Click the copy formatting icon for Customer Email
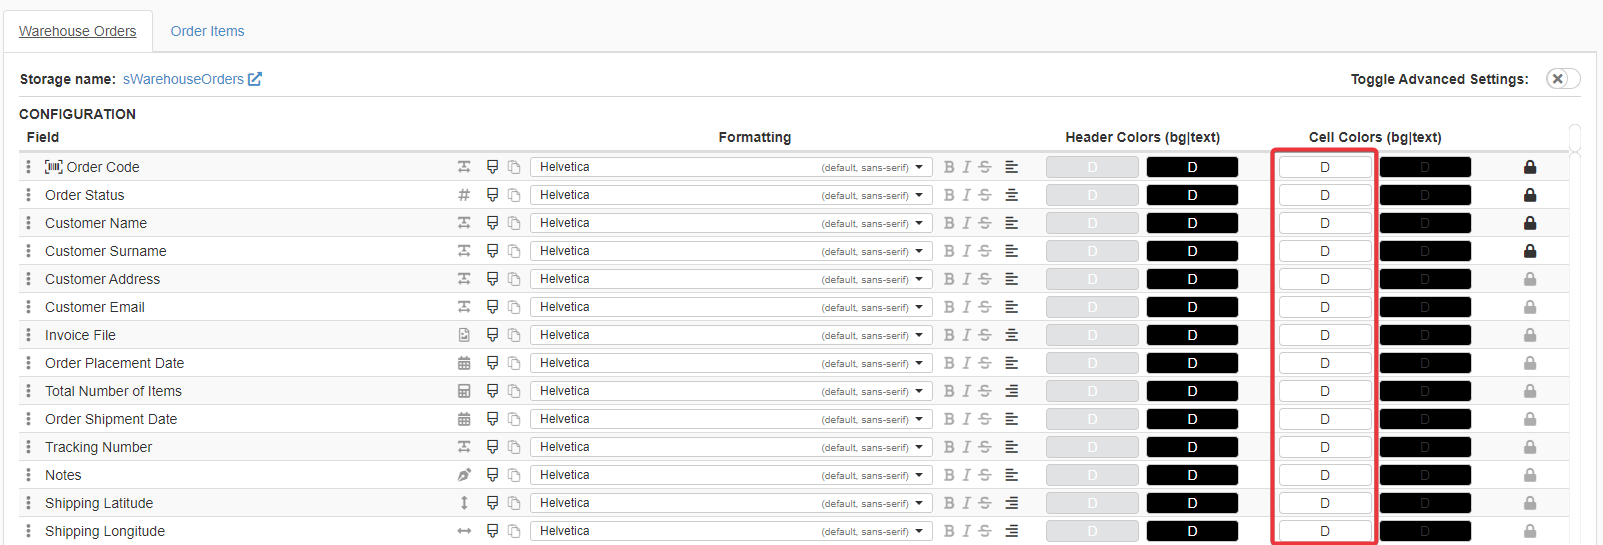1603x545 pixels. tap(514, 307)
